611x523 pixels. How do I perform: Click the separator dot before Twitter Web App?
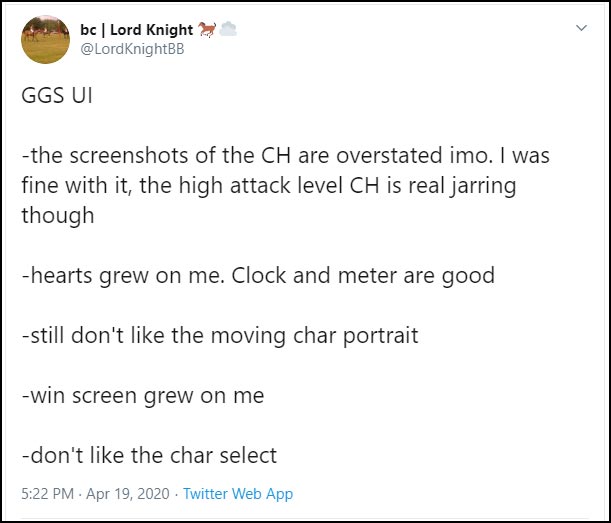[177, 494]
